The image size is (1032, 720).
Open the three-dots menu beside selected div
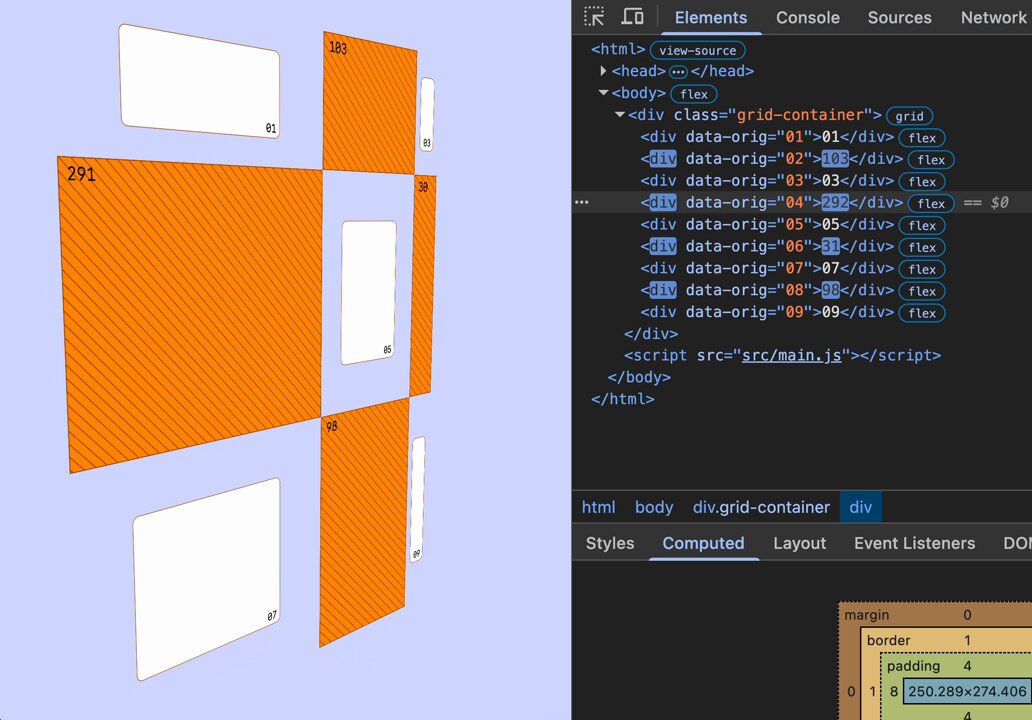click(582, 202)
